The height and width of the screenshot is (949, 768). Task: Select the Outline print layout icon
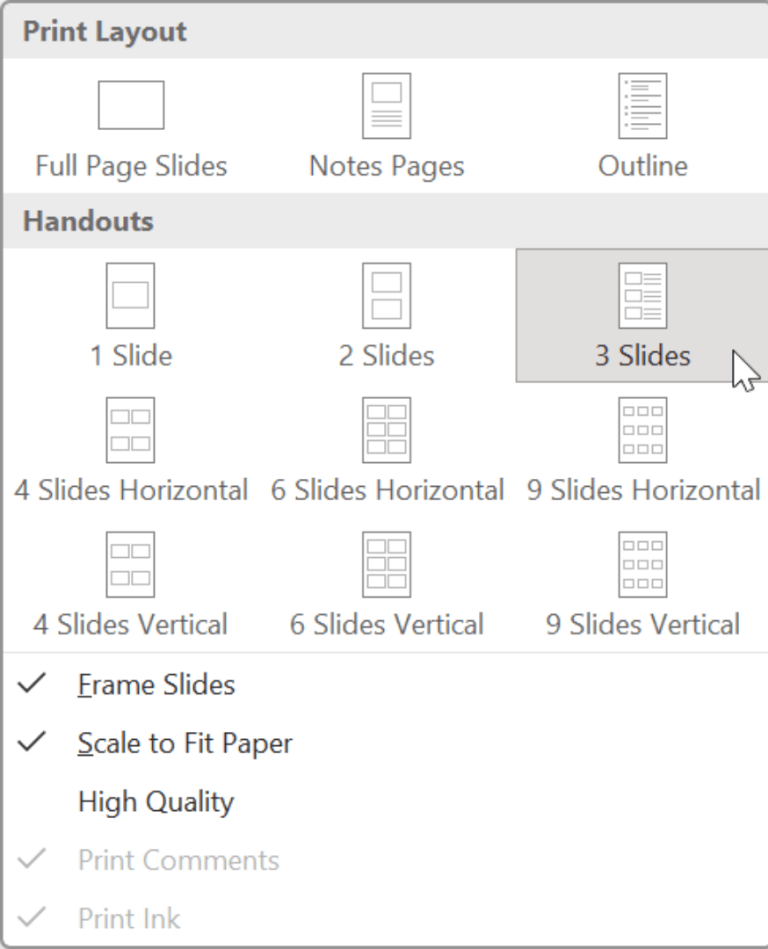coord(643,102)
